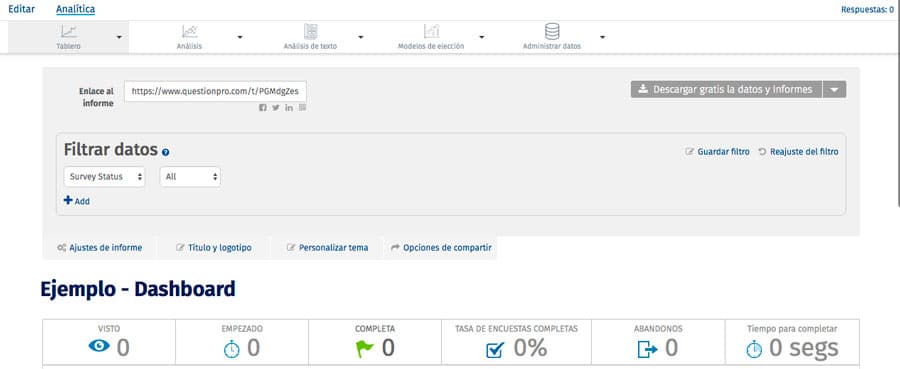The width and height of the screenshot is (900, 369).
Task: Share report link on Facebook
Action: pos(262,107)
